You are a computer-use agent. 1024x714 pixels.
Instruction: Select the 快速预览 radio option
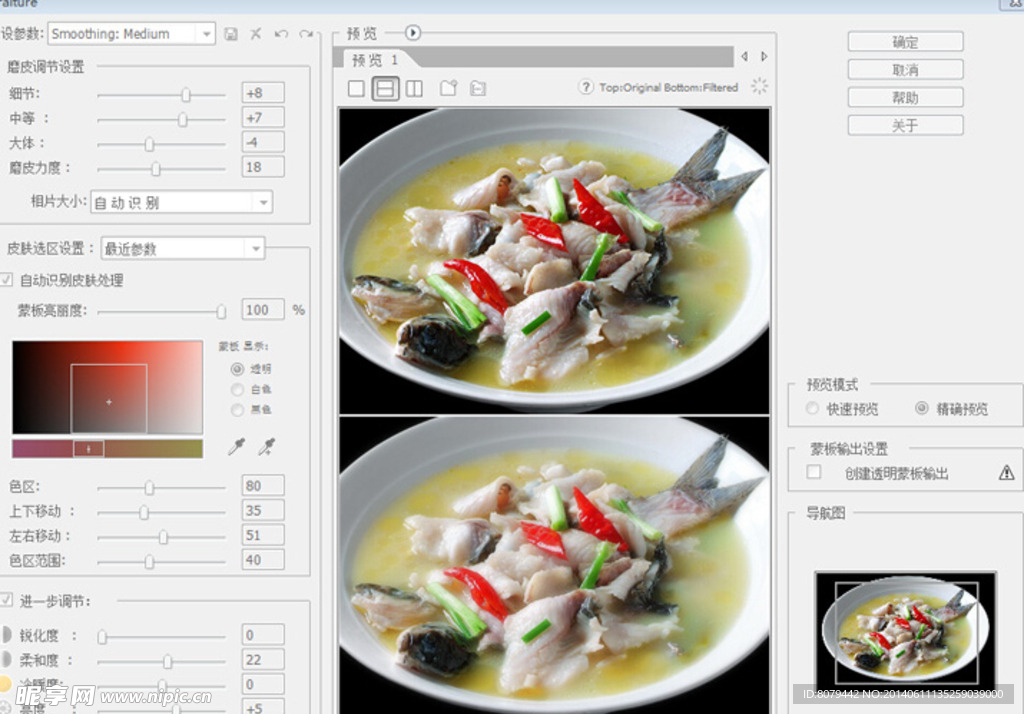812,409
